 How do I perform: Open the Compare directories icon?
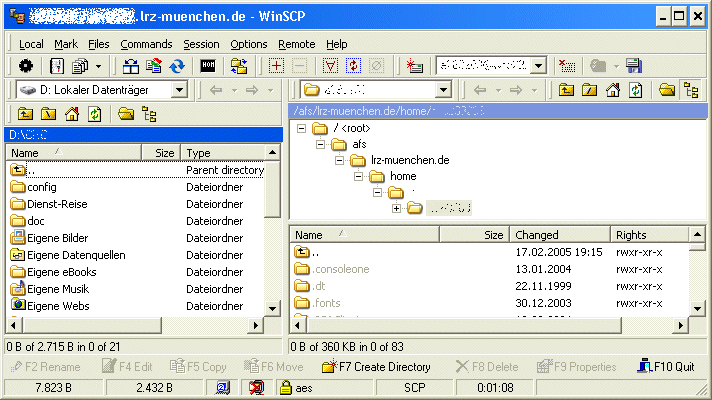[x=131, y=66]
